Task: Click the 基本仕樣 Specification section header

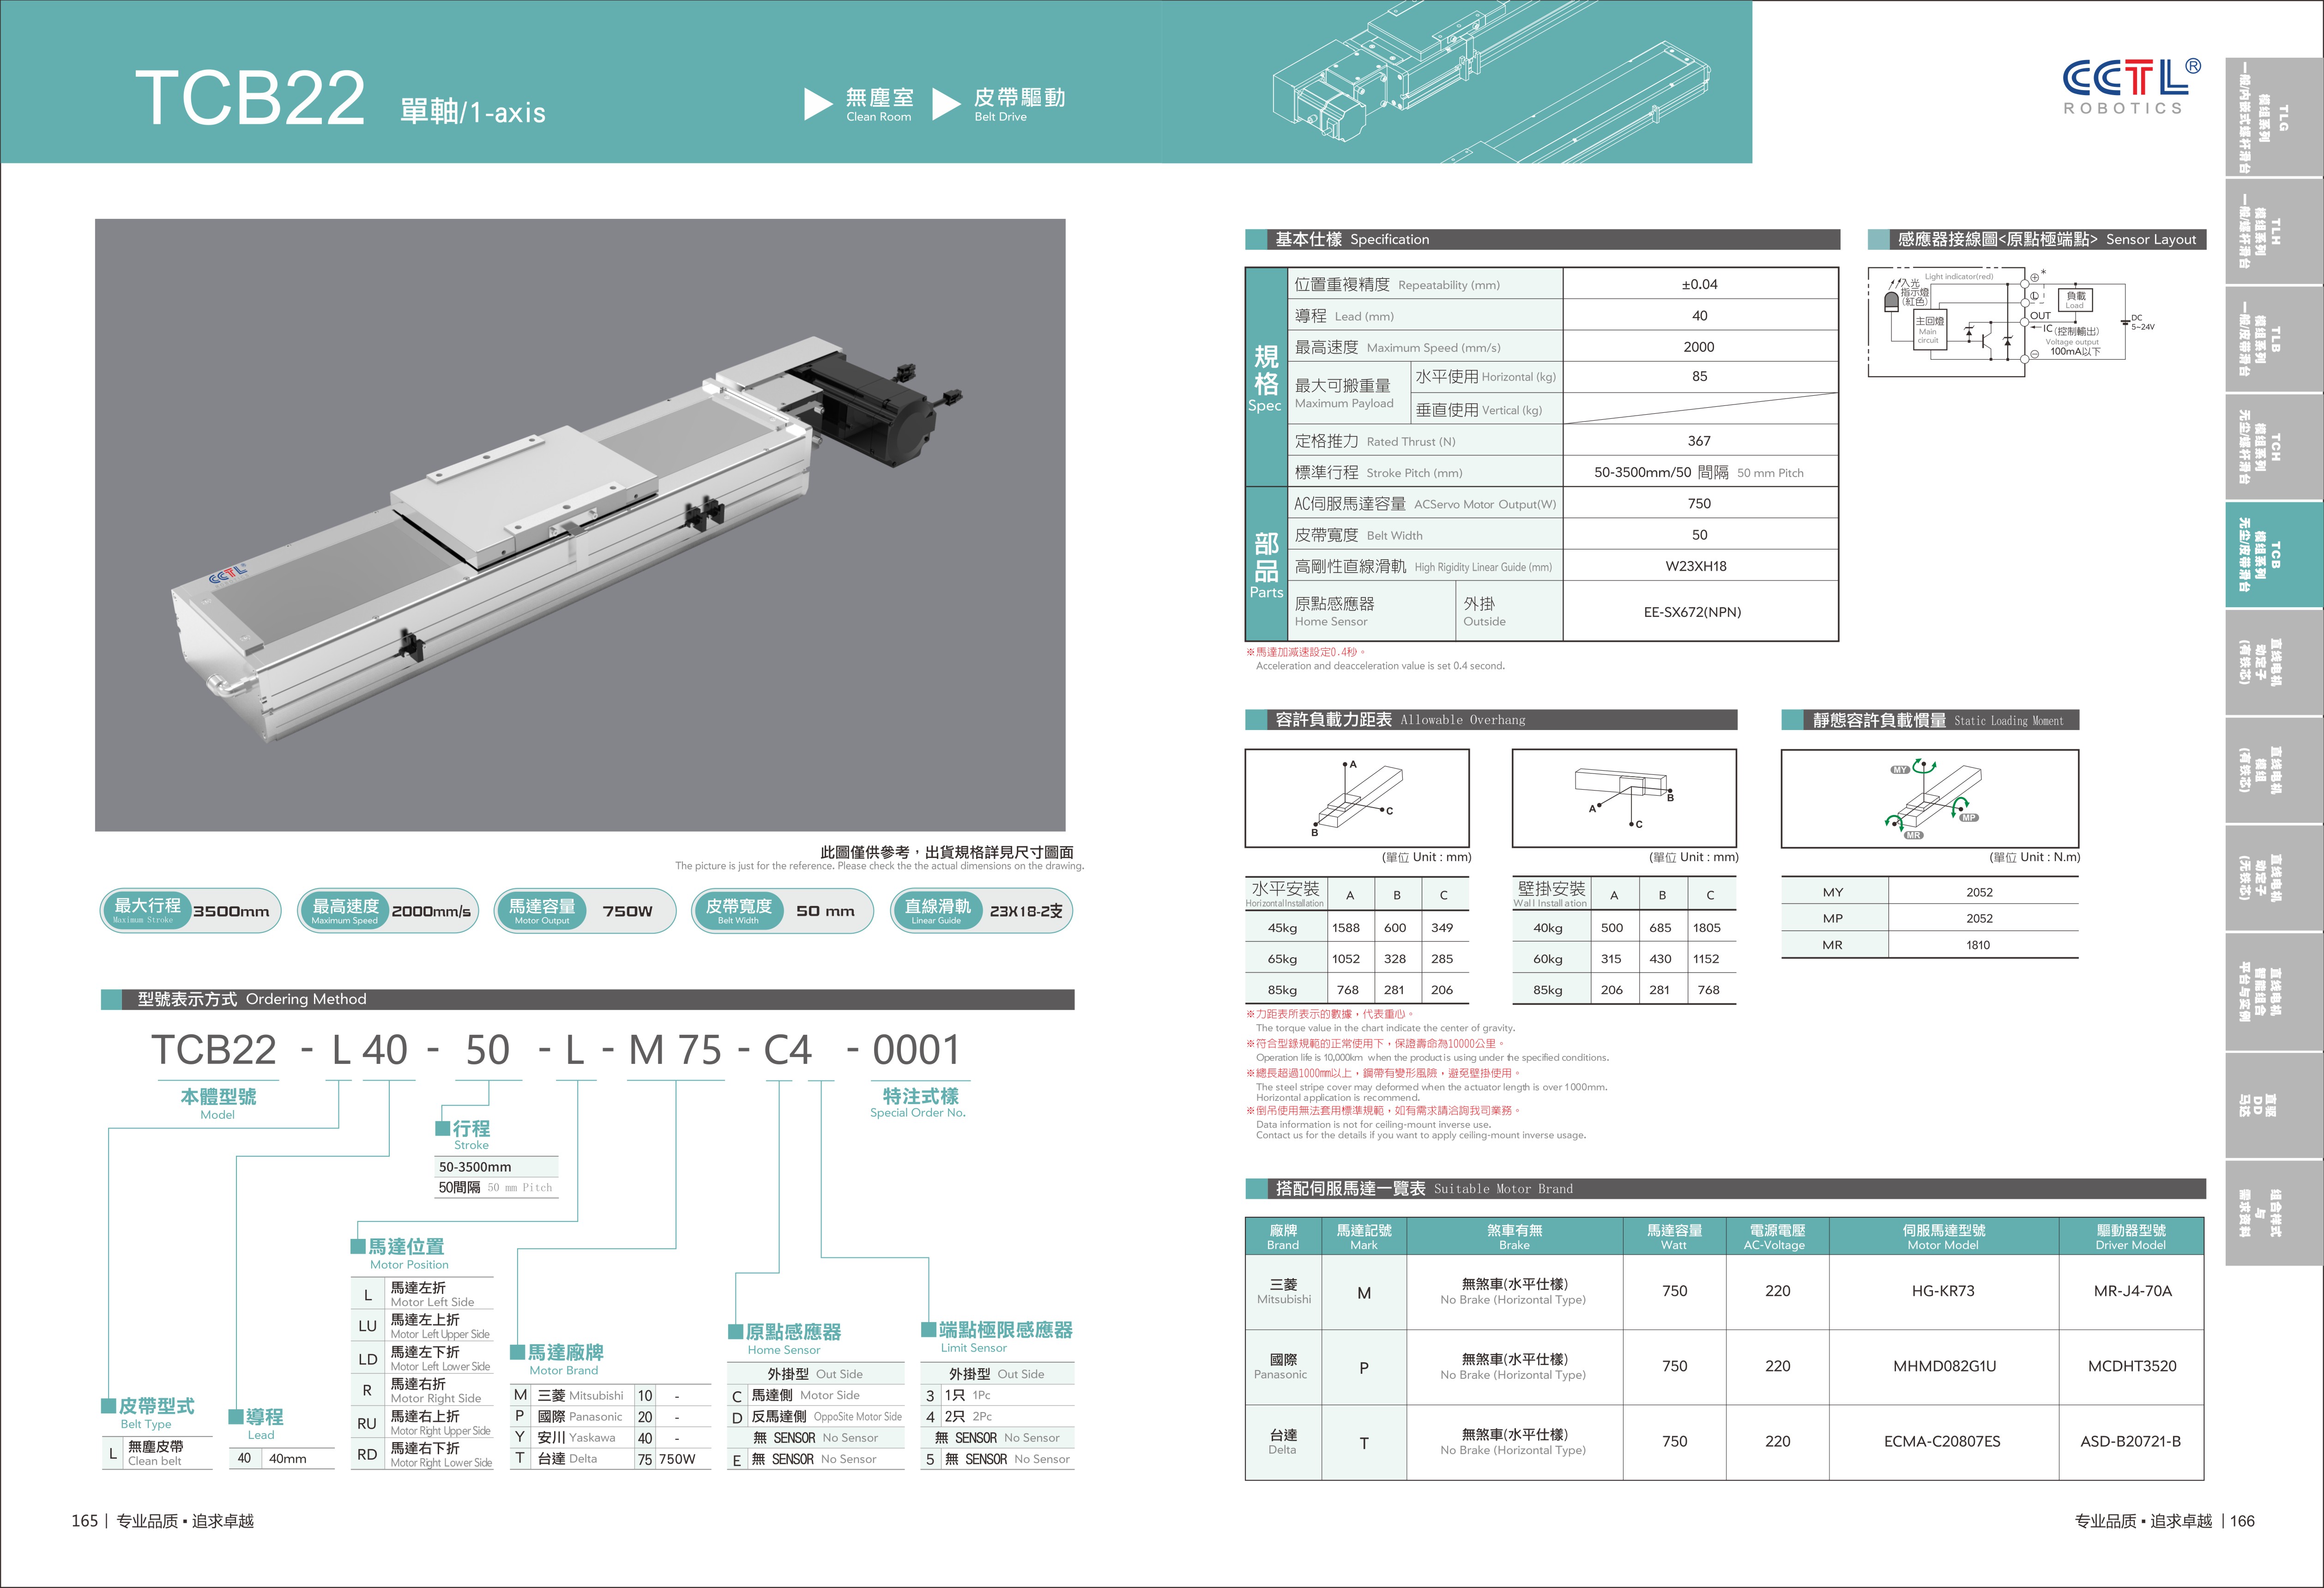Action: tap(1542, 239)
